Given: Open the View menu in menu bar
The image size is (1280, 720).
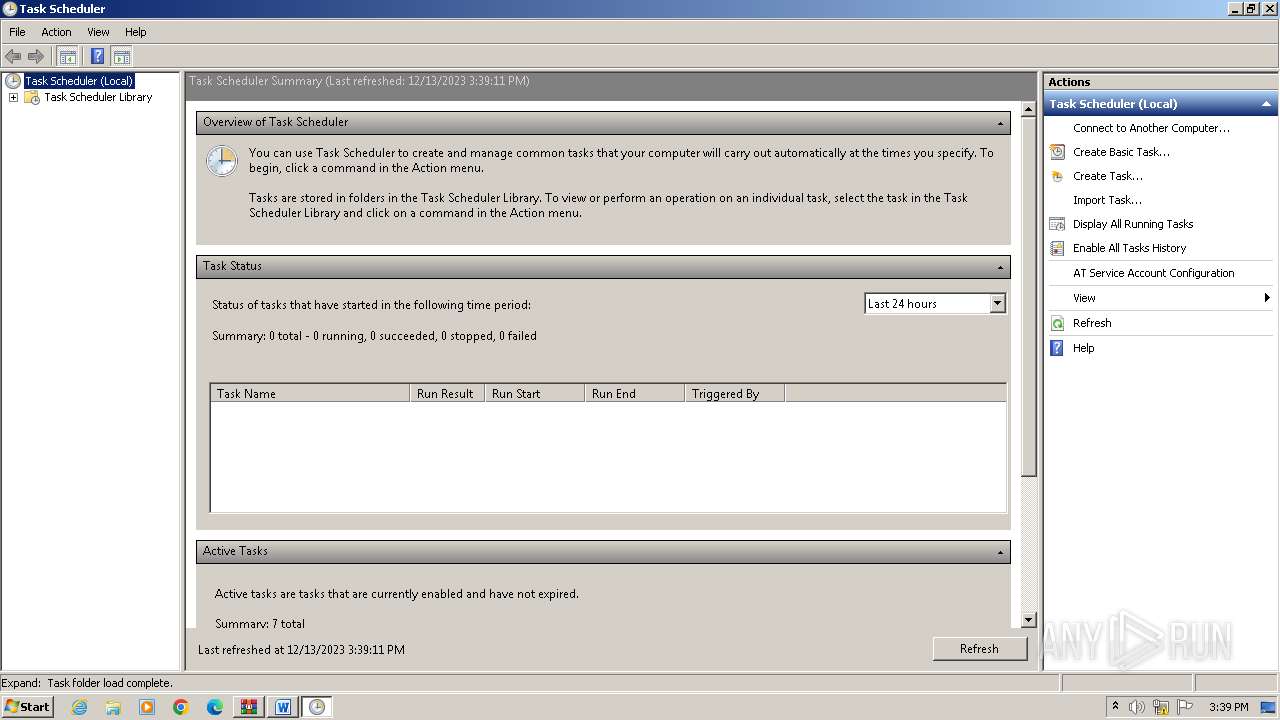Looking at the screenshot, I should coord(98,32).
